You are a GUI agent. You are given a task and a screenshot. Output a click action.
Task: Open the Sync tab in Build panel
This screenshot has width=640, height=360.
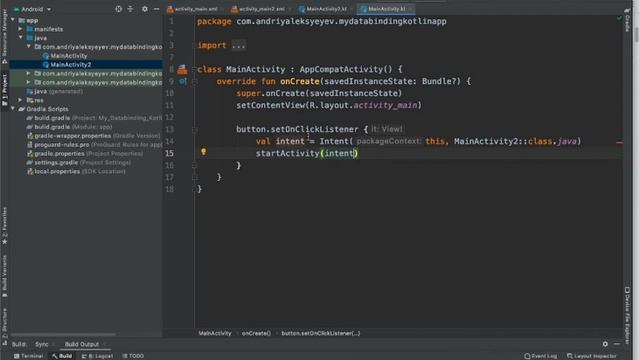pyautogui.click(x=42, y=344)
